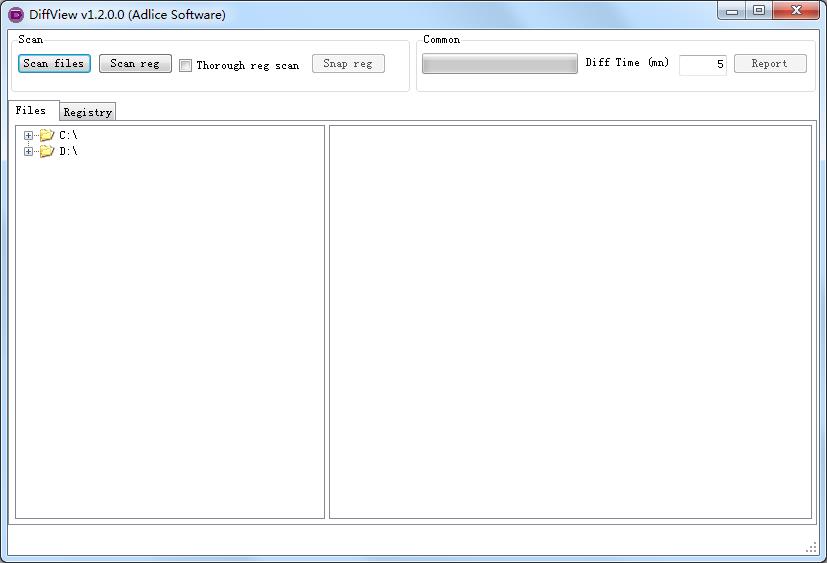Close the DiffView window
Image resolution: width=827 pixels, height=563 pixels.
click(796, 11)
